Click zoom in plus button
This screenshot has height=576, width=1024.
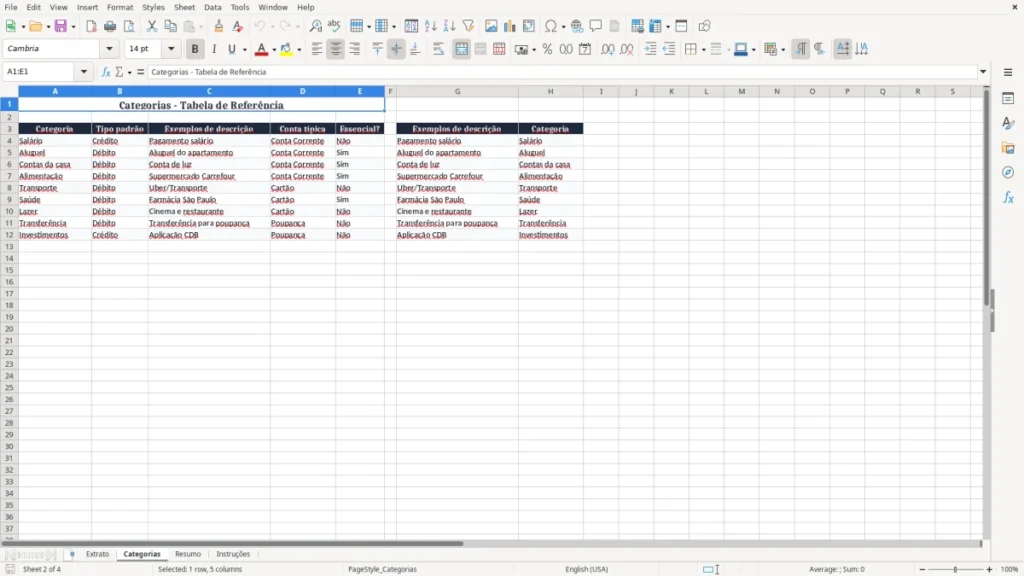(989, 569)
